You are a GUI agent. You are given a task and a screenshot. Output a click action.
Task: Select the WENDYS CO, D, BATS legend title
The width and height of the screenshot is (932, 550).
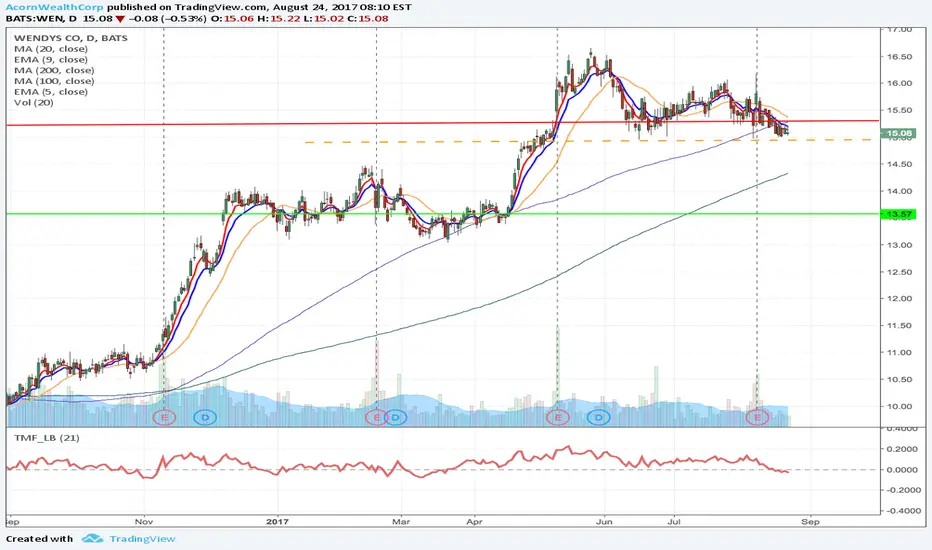point(71,38)
